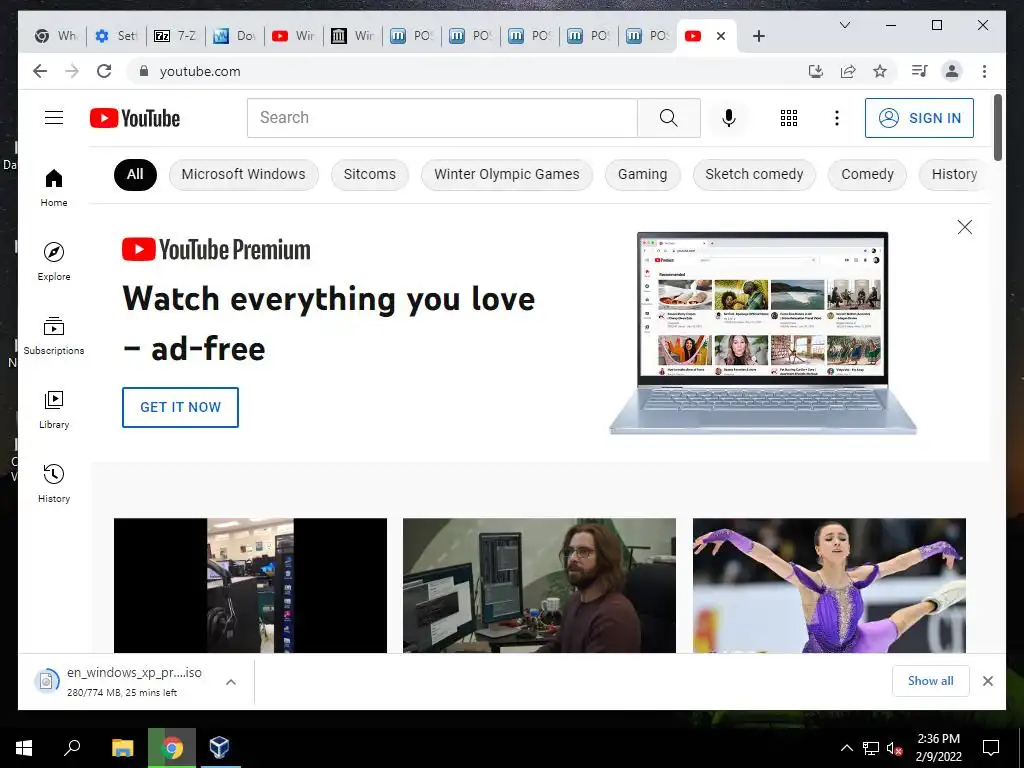Bookmark this page with the star
1024x768 pixels.
[880, 71]
